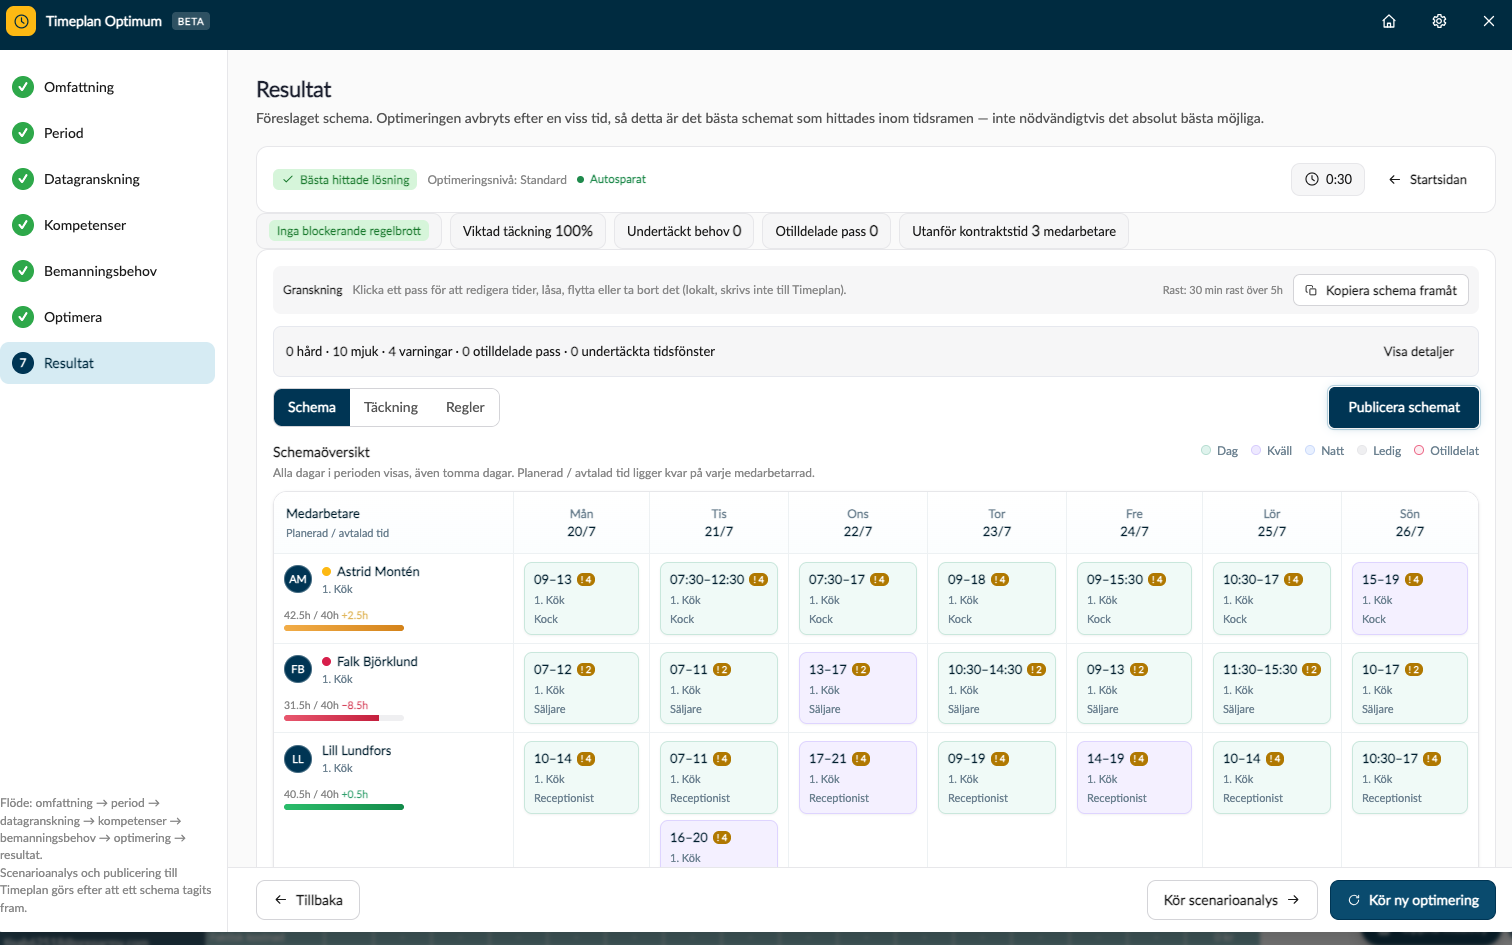Switch to the Regler tab
1512x945 pixels.
465,407
